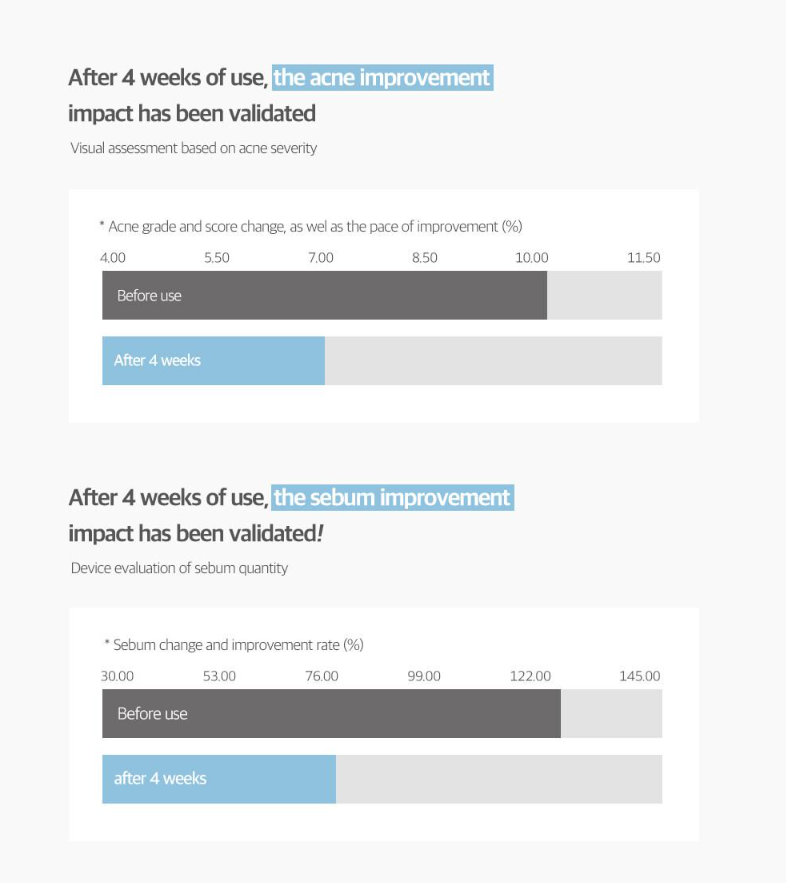Click the 145.00 sebum axis label

tap(640, 676)
